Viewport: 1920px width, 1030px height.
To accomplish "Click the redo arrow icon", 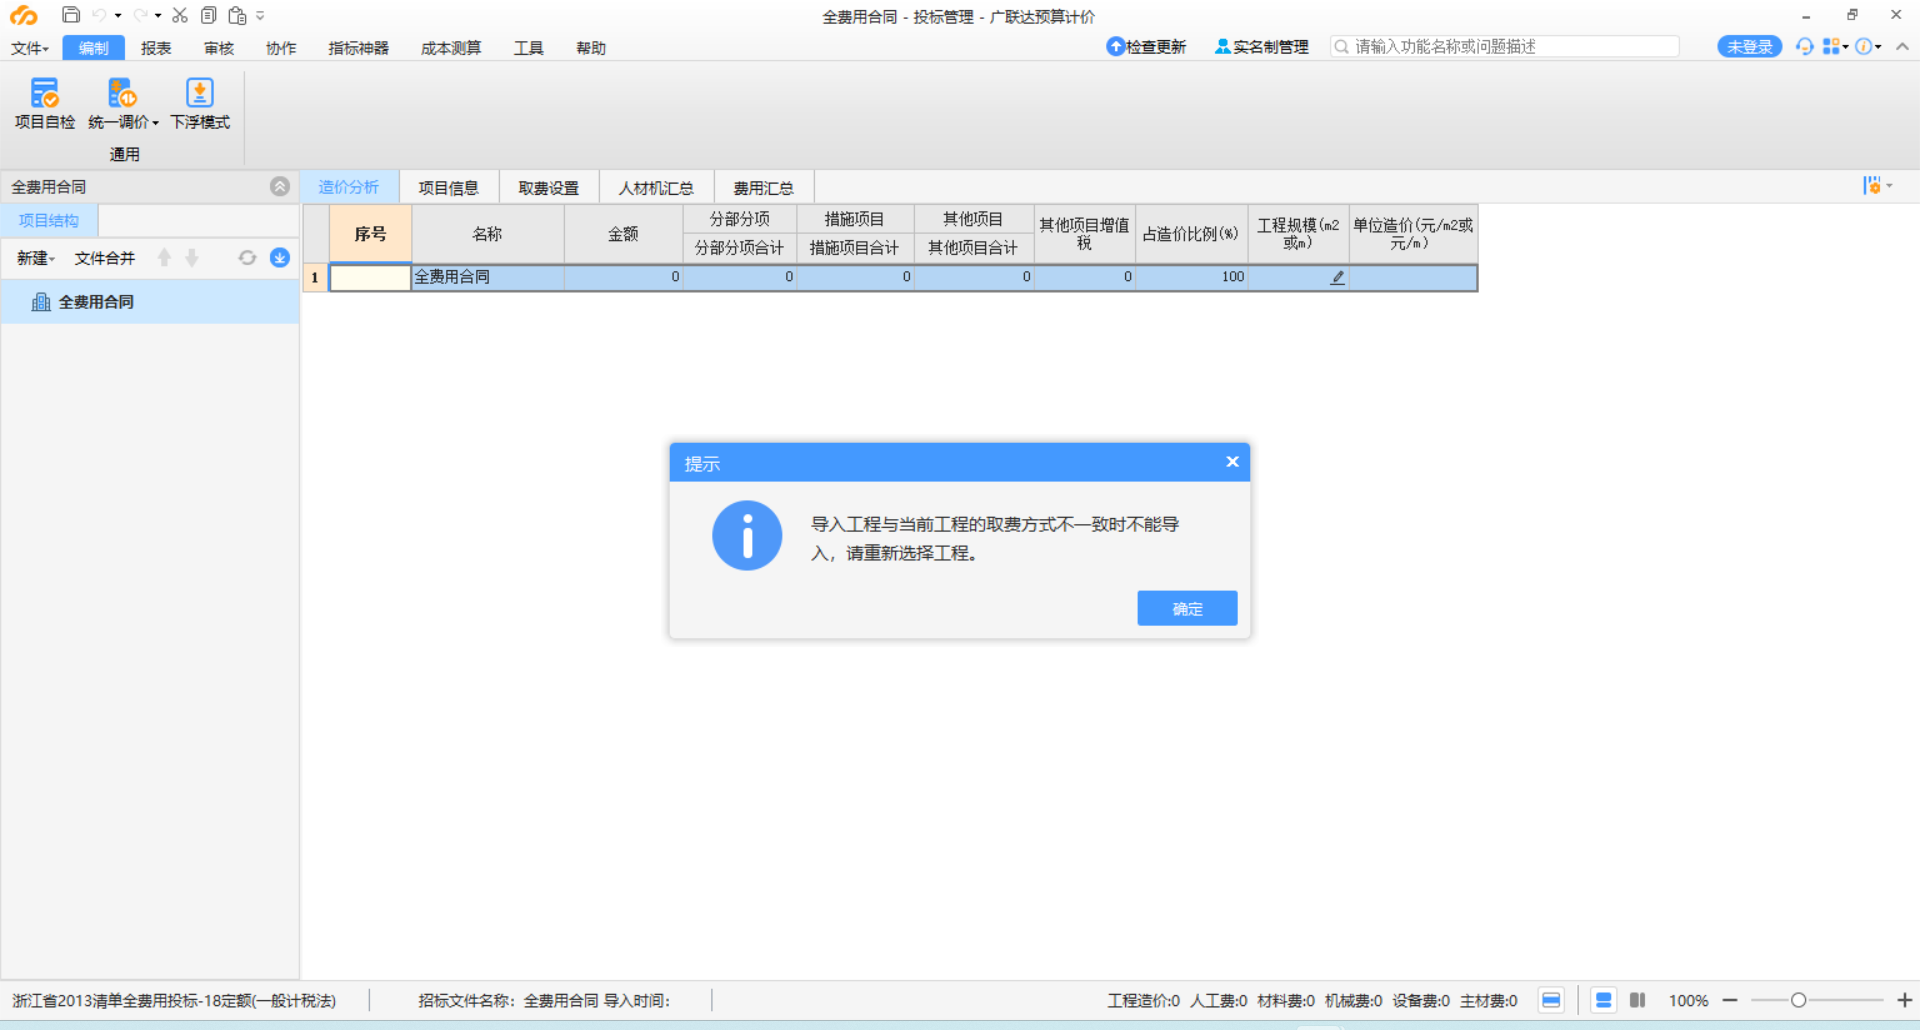I will (x=140, y=15).
